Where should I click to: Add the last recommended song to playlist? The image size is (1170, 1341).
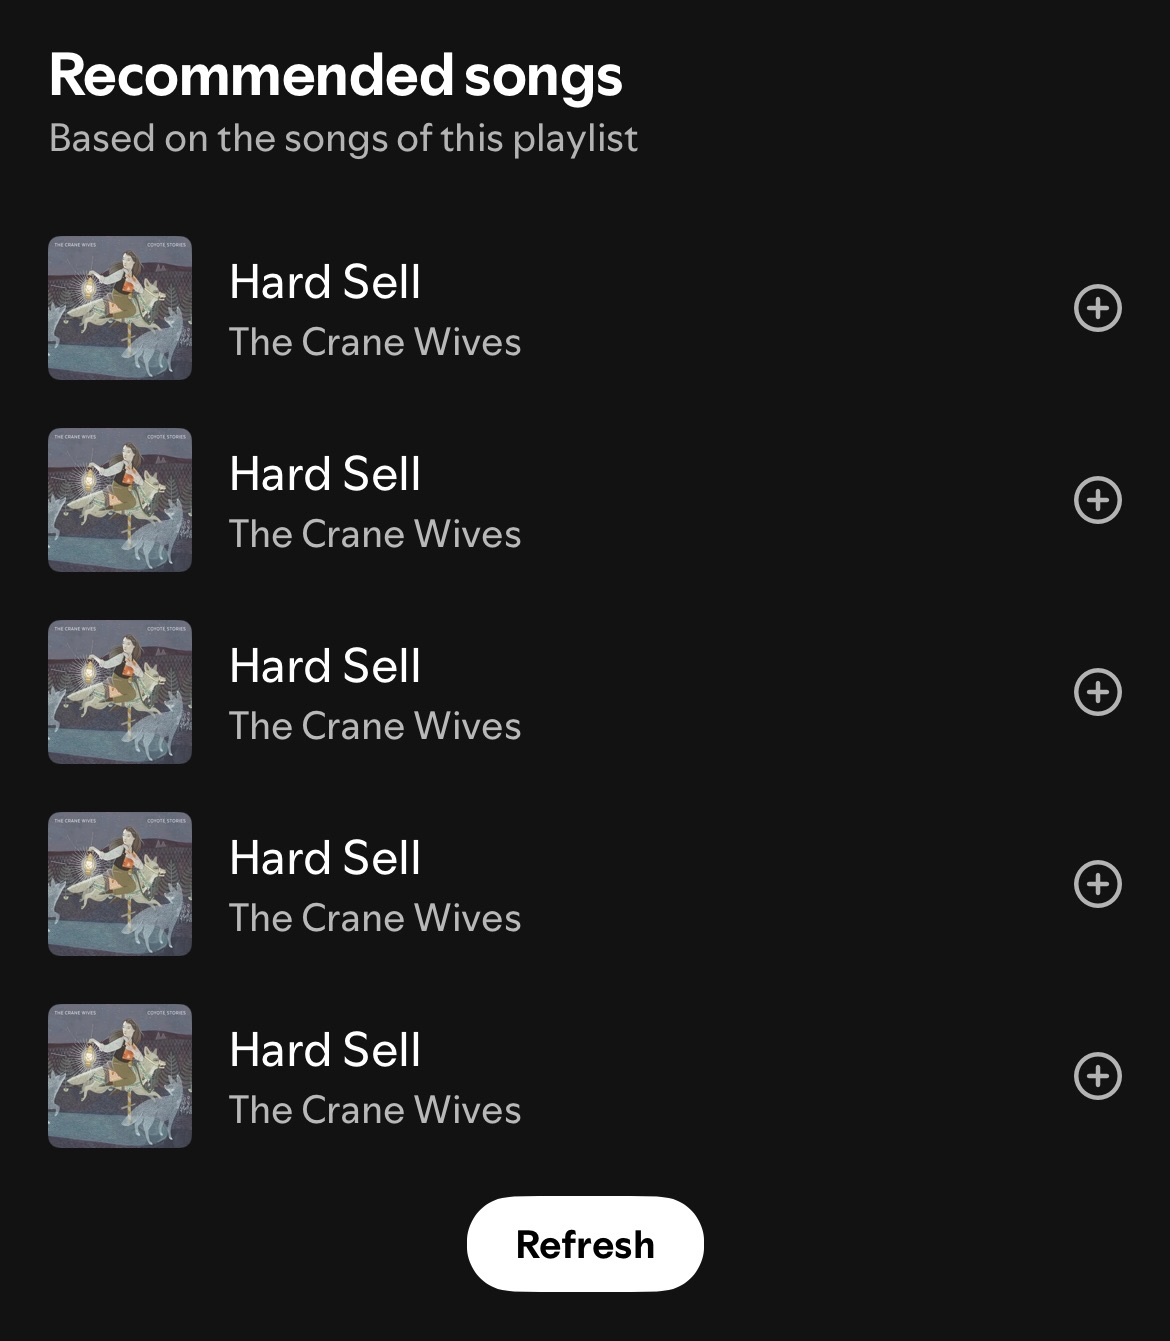pyautogui.click(x=1097, y=1076)
